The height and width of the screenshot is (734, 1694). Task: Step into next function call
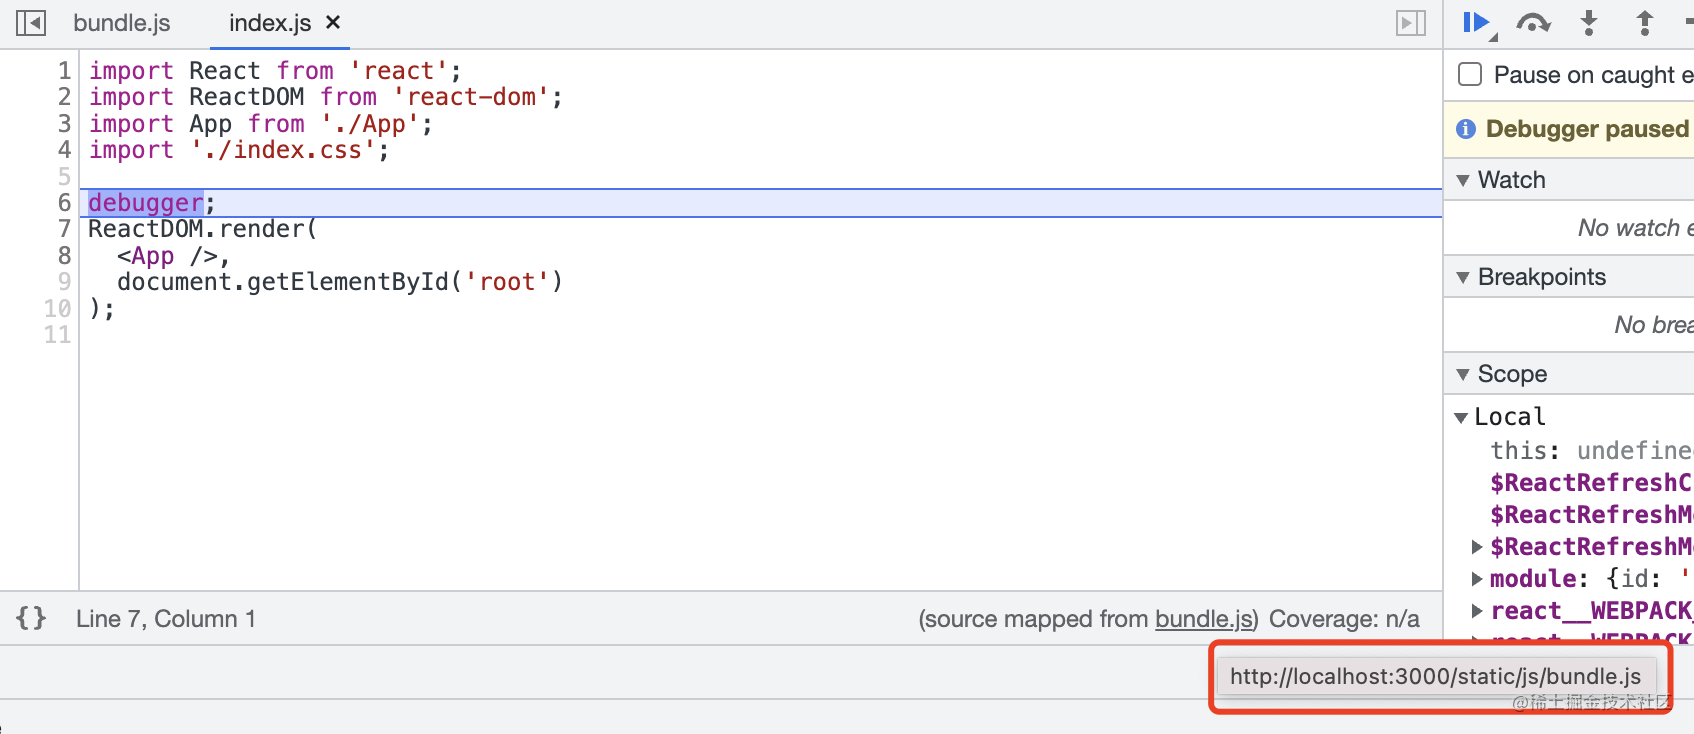1589,22
